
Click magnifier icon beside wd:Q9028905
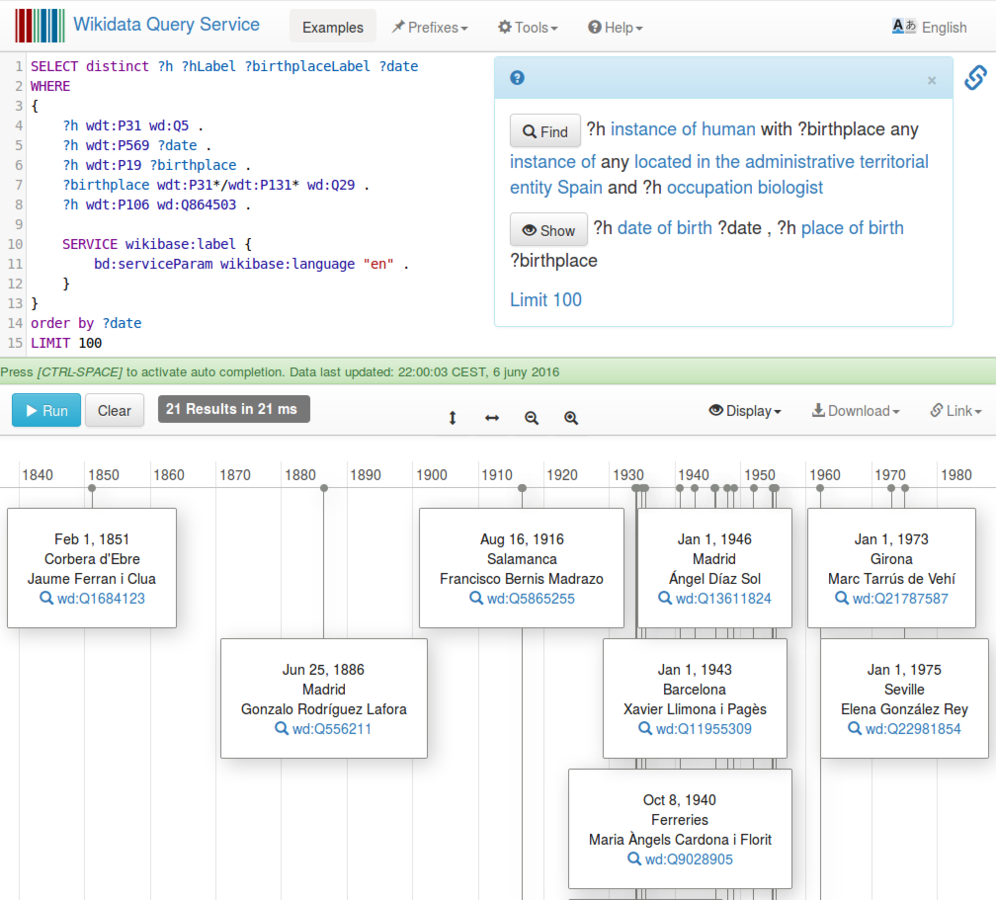click(634, 859)
